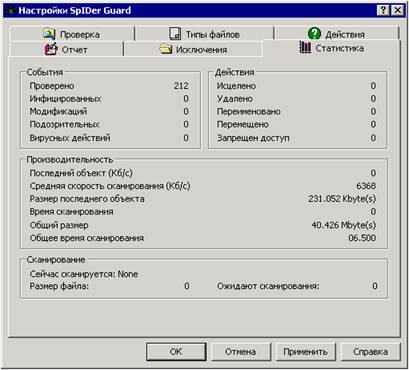Switch to the Проверка tab
This screenshot has height=370, width=409.
point(72,34)
